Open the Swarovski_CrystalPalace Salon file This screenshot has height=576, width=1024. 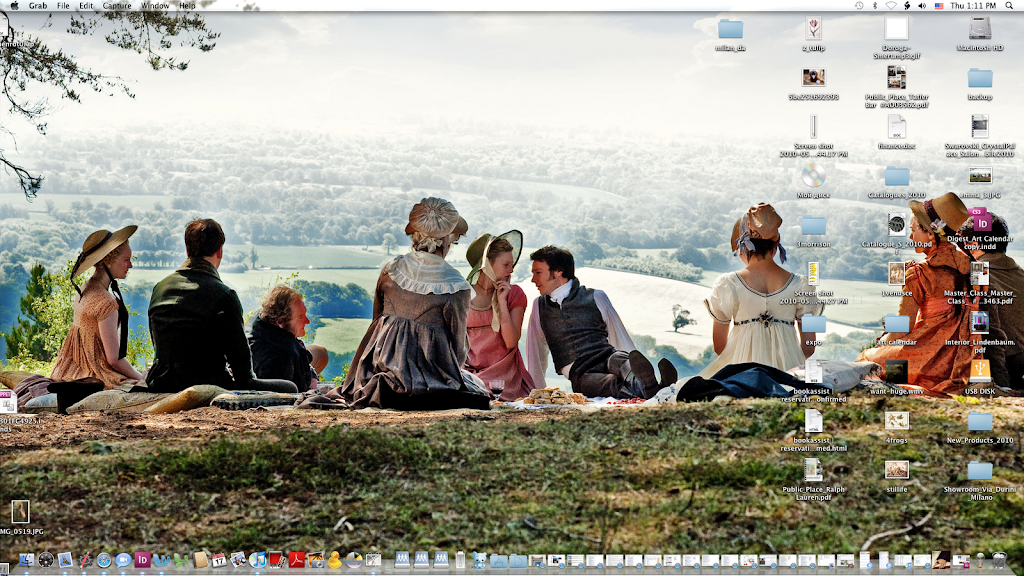point(980,127)
